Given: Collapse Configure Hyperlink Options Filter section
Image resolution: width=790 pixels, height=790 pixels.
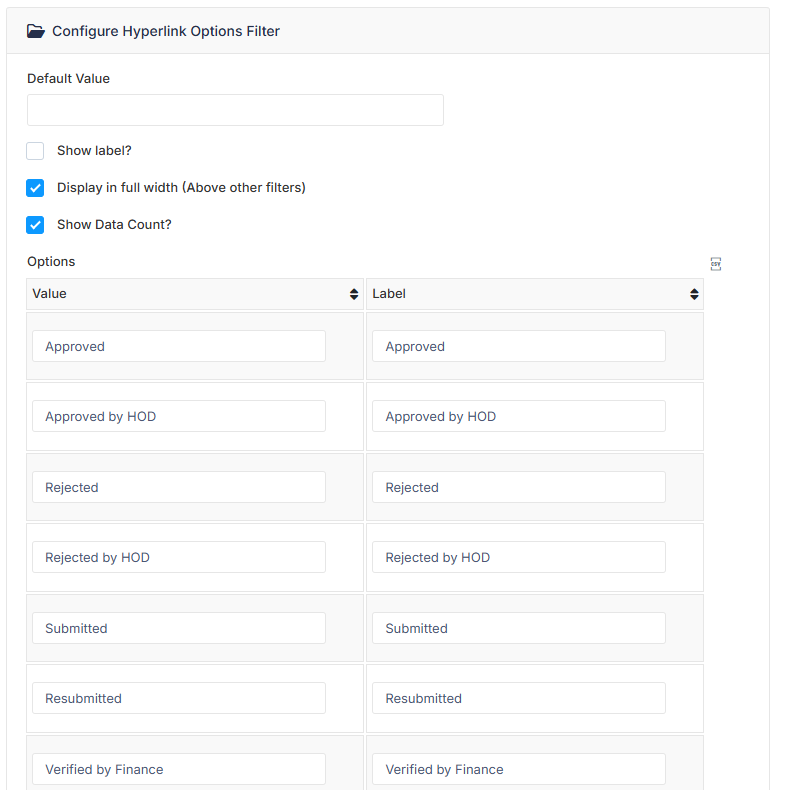Looking at the screenshot, I should click(166, 31).
